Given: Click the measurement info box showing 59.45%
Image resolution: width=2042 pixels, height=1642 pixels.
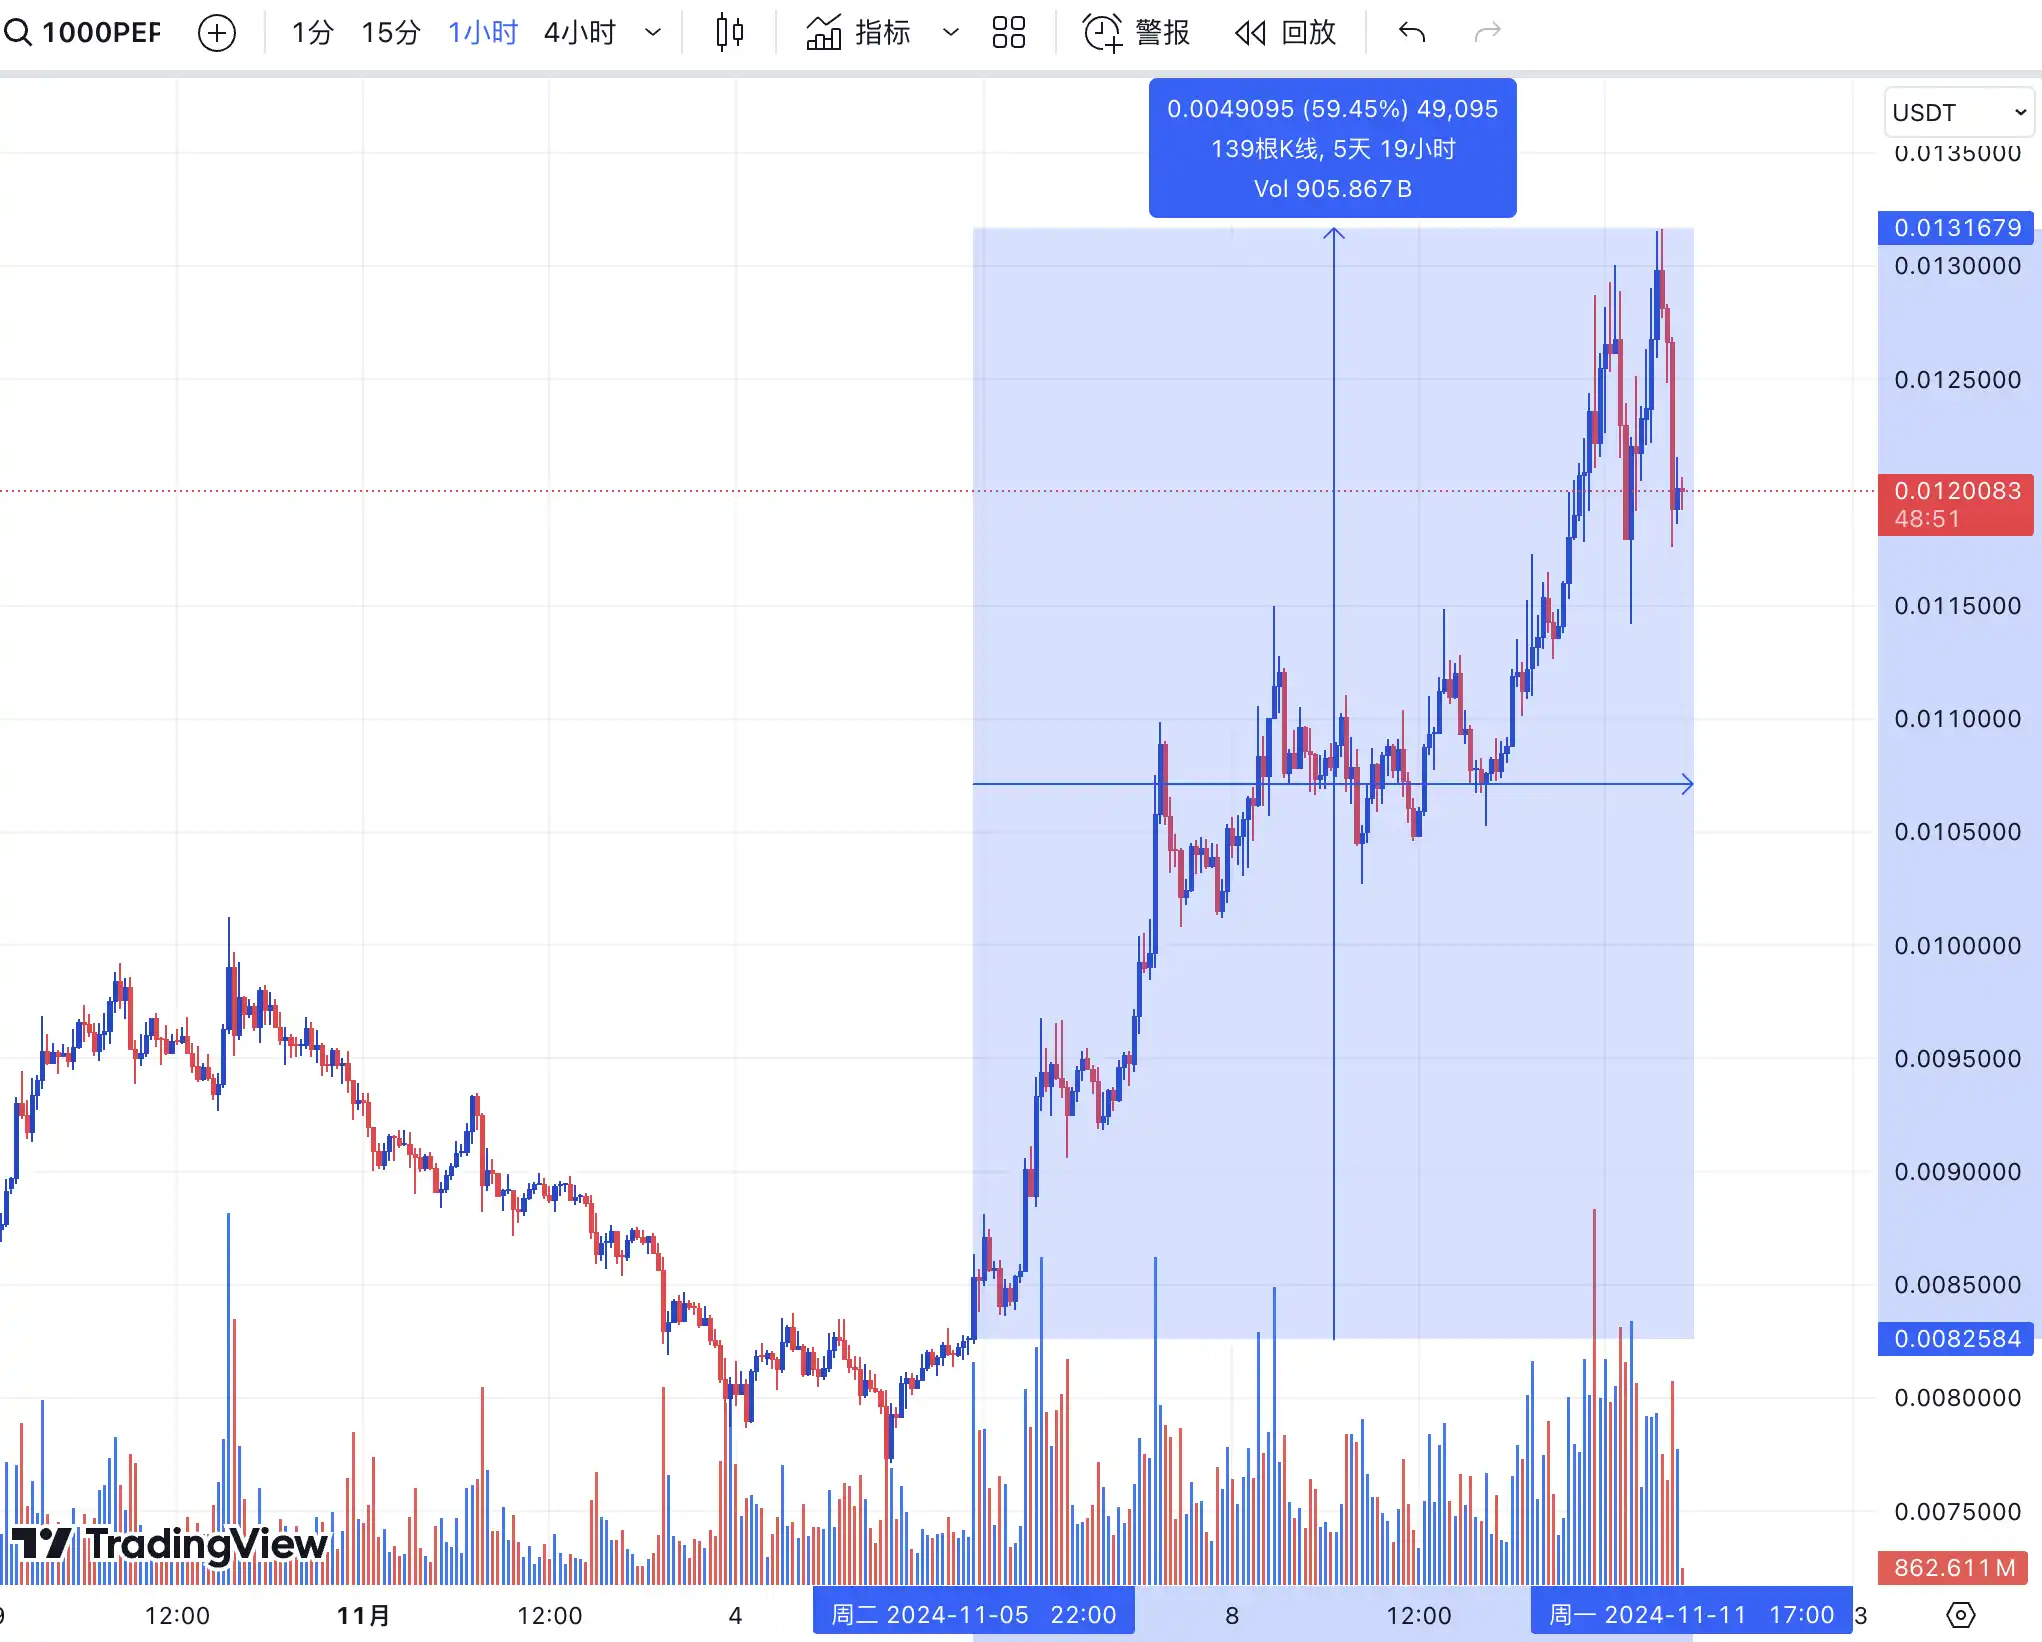Looking at the screenshot, I should tap(1332, 148).
